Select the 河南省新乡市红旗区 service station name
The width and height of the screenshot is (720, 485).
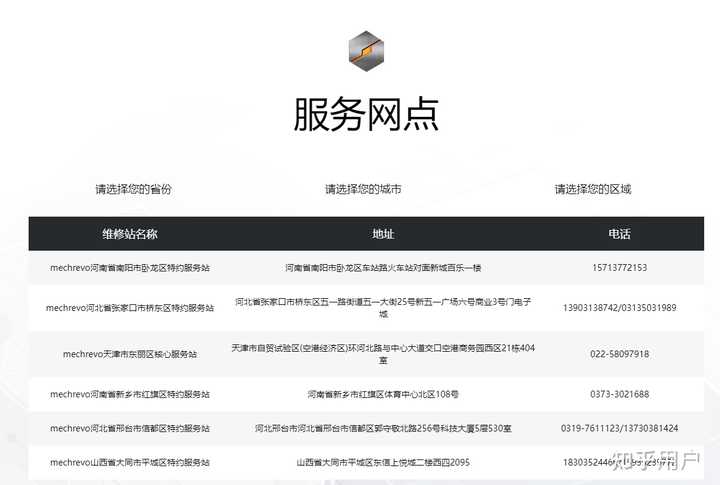click(x=130, y=394)
